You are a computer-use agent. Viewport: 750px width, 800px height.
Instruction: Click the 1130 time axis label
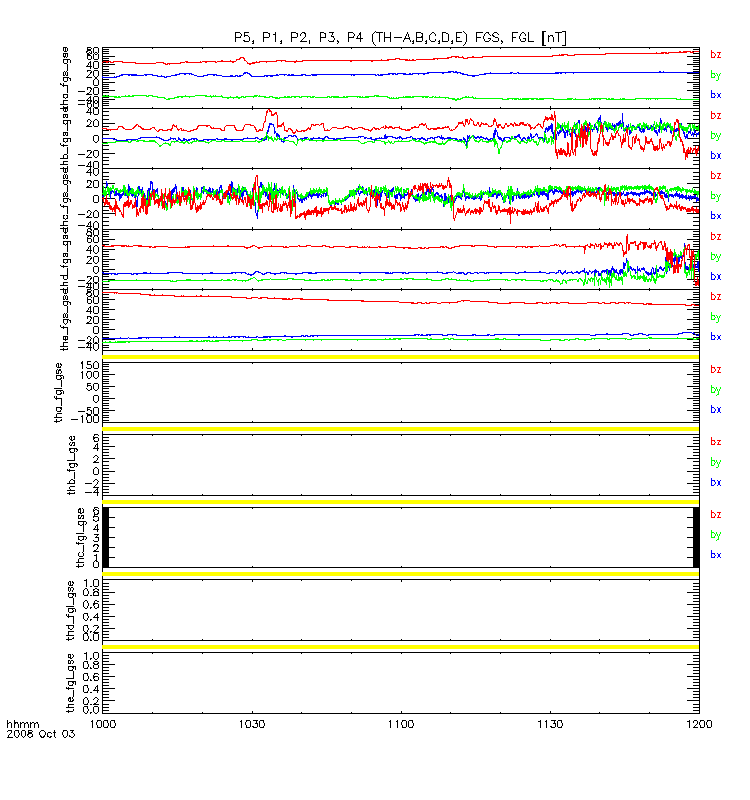(x=551, y=724)
